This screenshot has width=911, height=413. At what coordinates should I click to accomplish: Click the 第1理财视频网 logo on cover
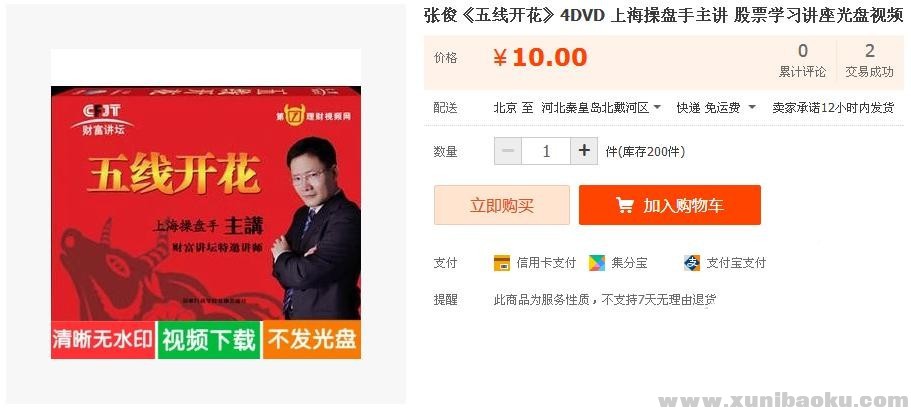click(313, 114)
